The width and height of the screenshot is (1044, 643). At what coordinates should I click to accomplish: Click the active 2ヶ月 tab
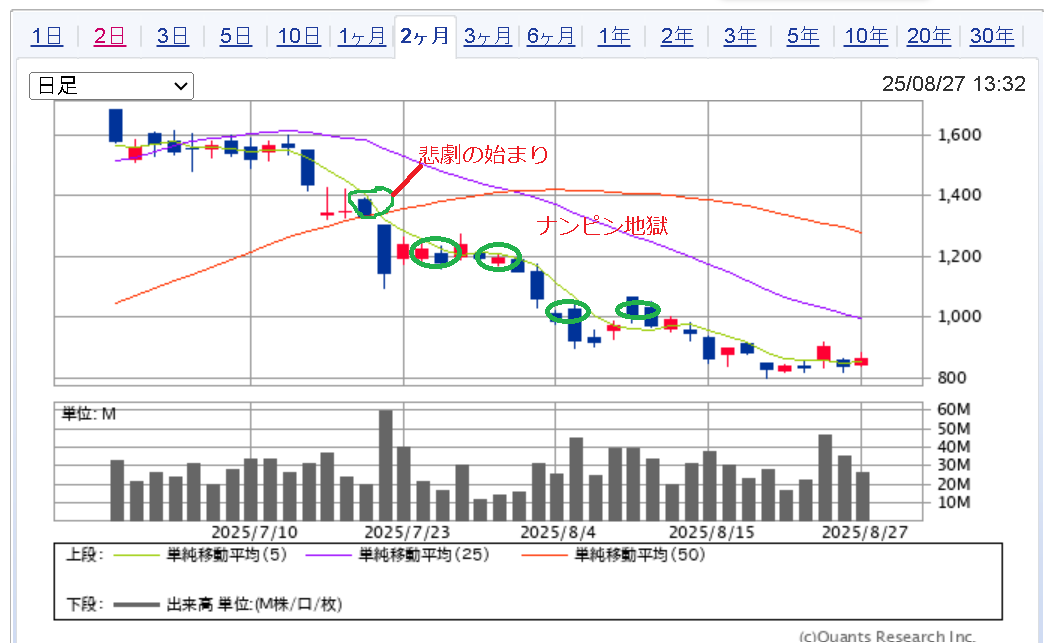point(425,37)
